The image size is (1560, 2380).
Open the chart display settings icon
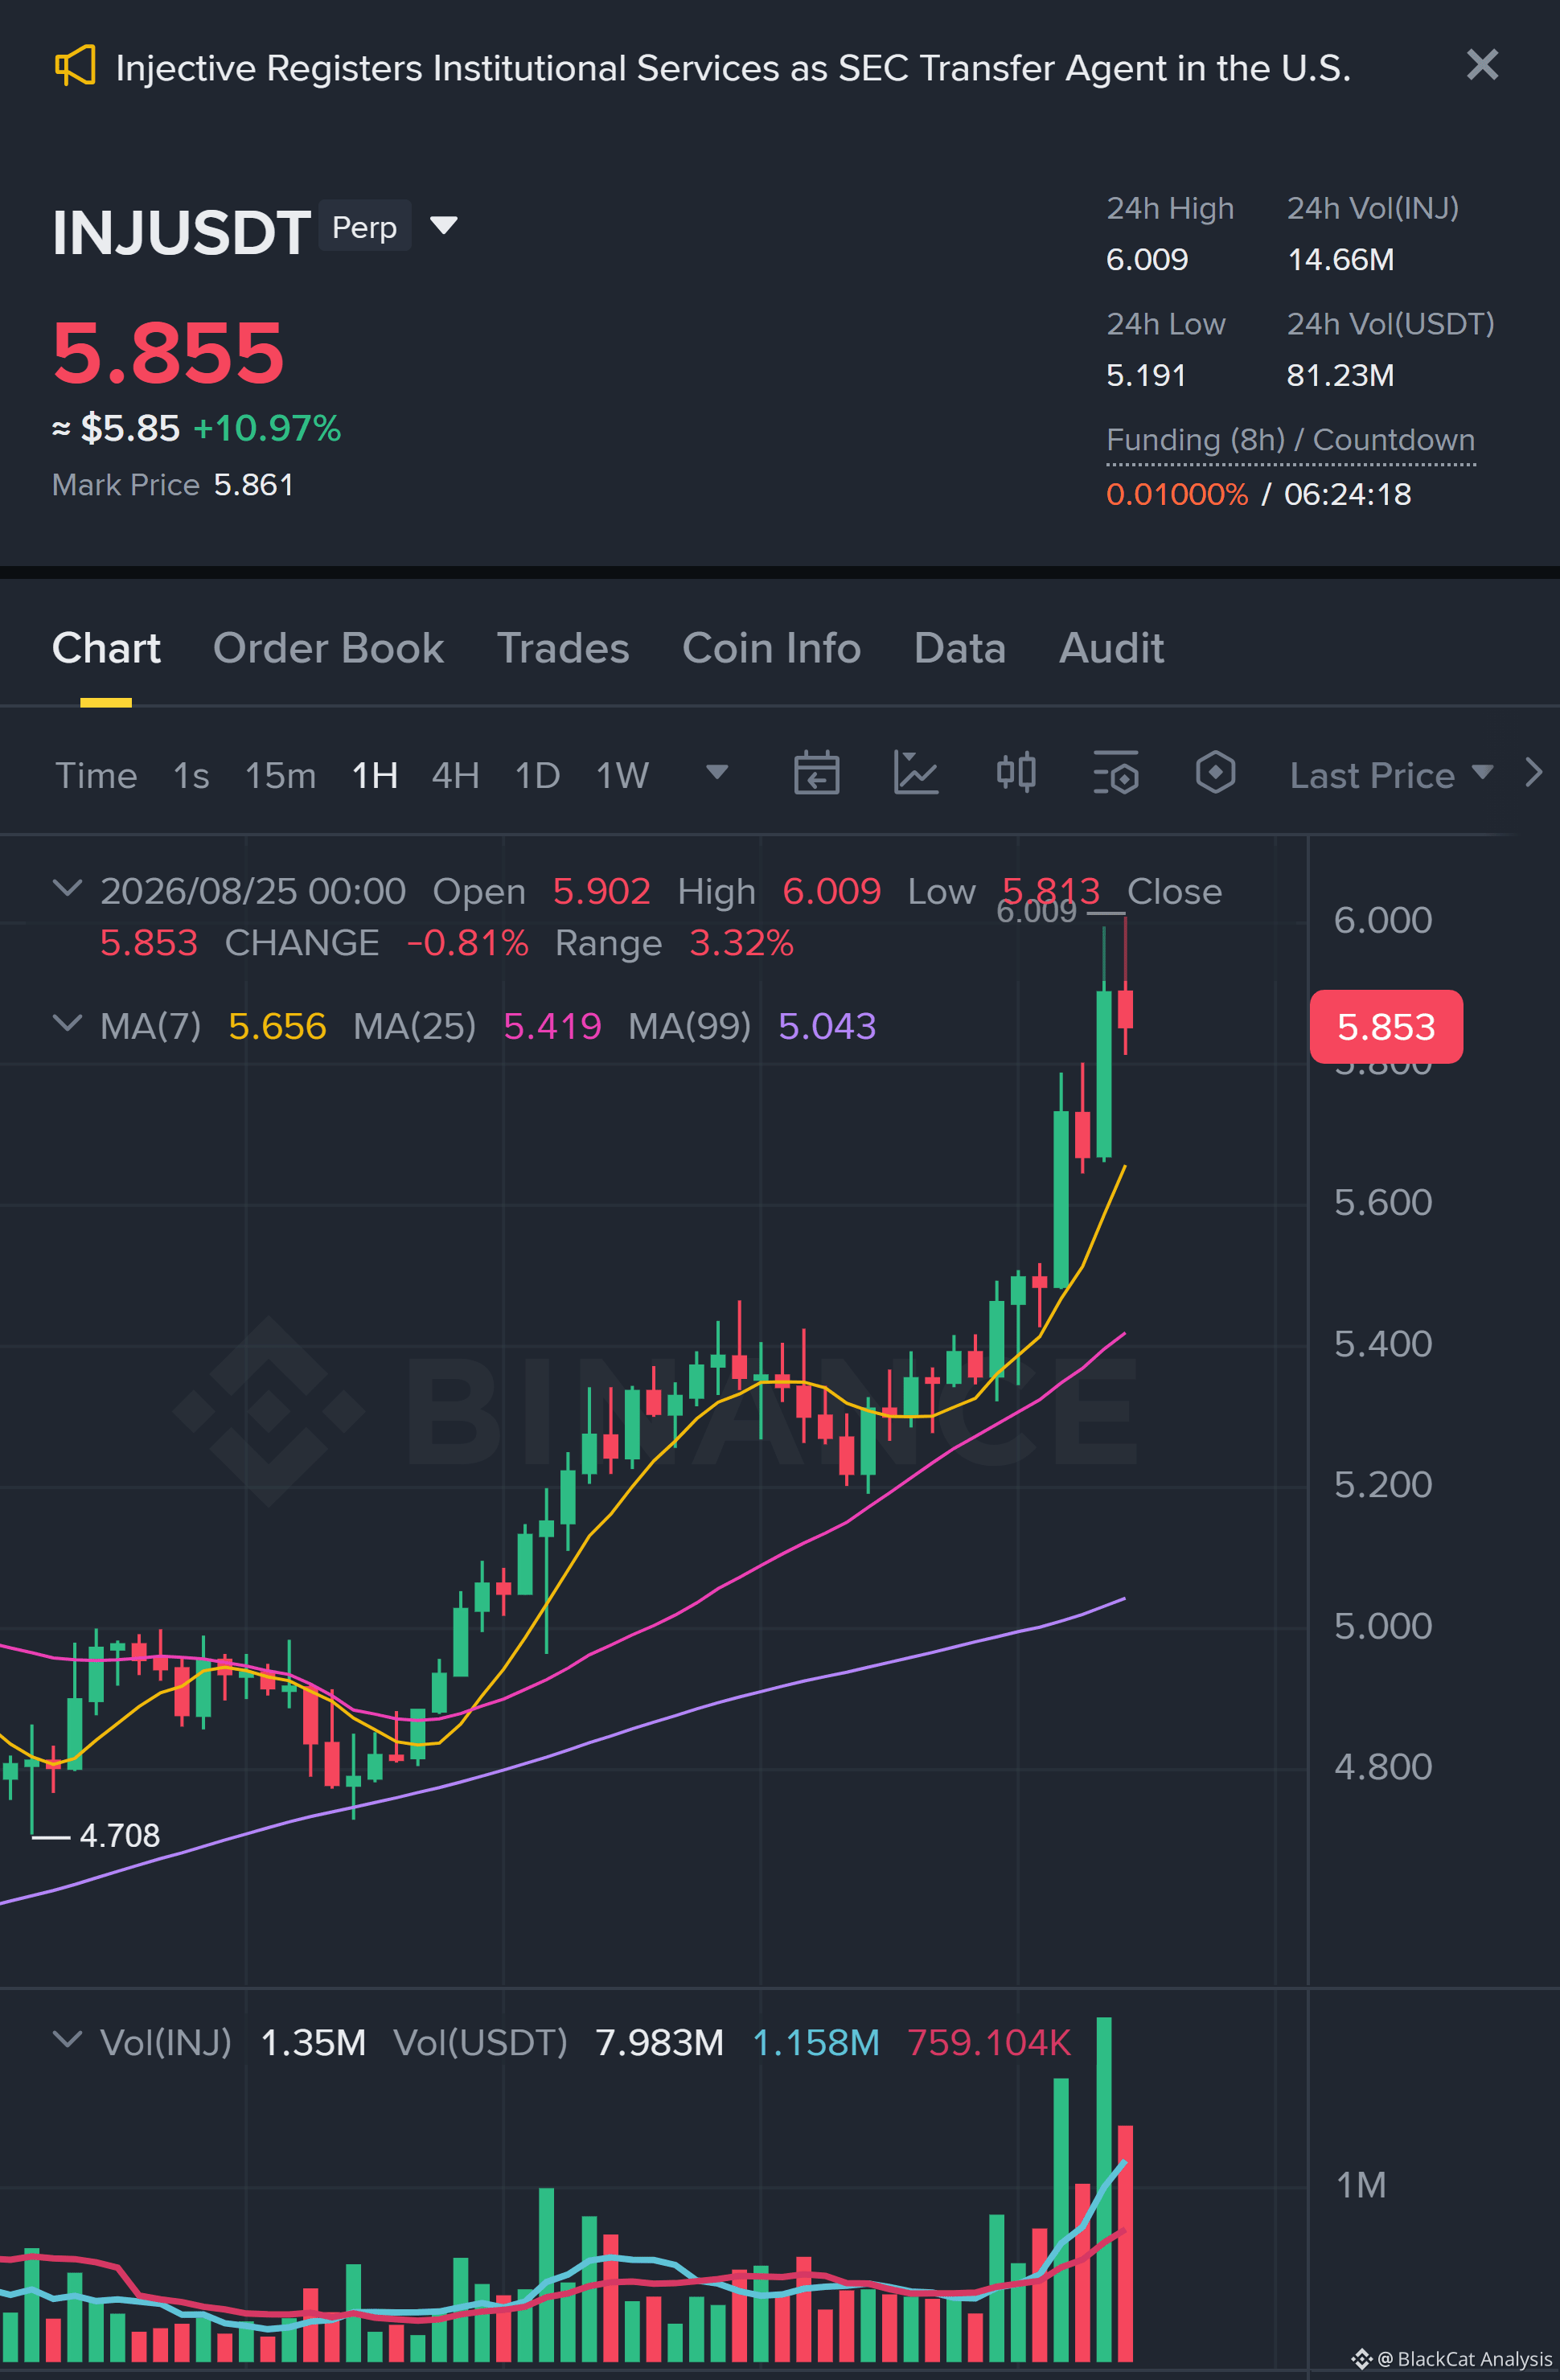click(1115, 773)
